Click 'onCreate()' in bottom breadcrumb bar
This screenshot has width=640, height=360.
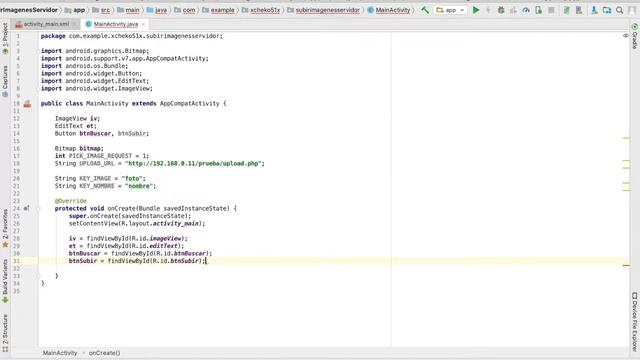point(104,353)
